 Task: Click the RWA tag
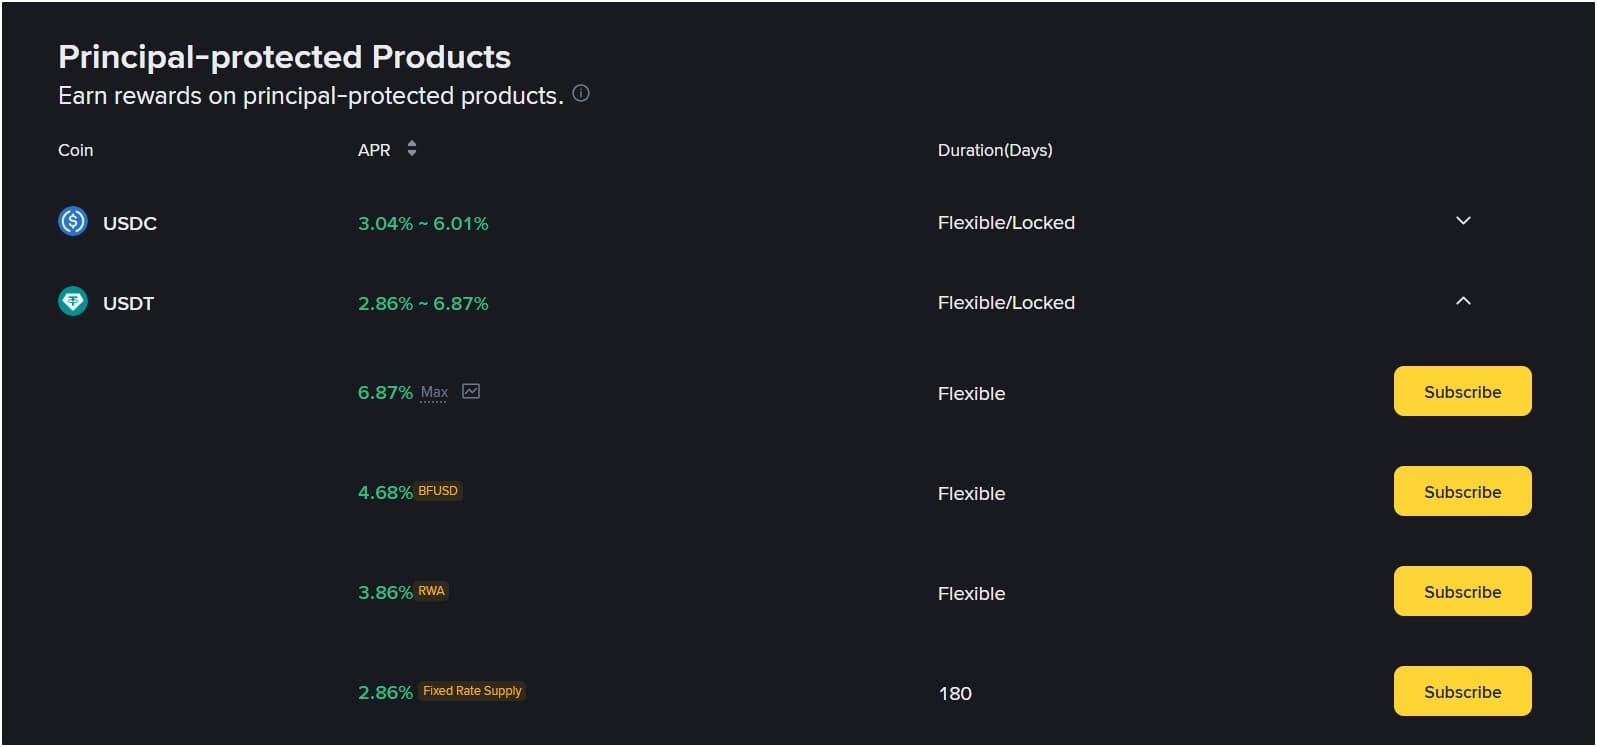click(430, 590)
